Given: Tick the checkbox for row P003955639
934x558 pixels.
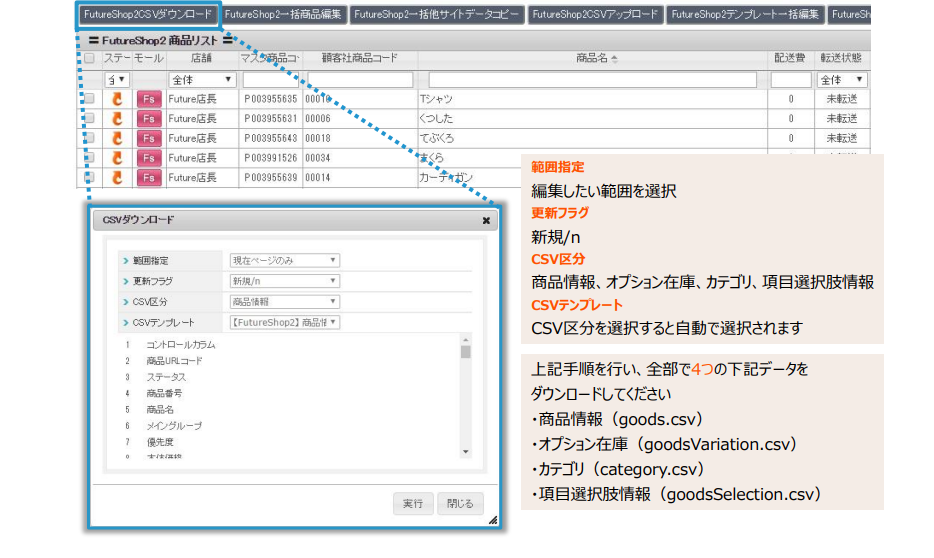Looking at the screenshot, I should tap(89, 177).
